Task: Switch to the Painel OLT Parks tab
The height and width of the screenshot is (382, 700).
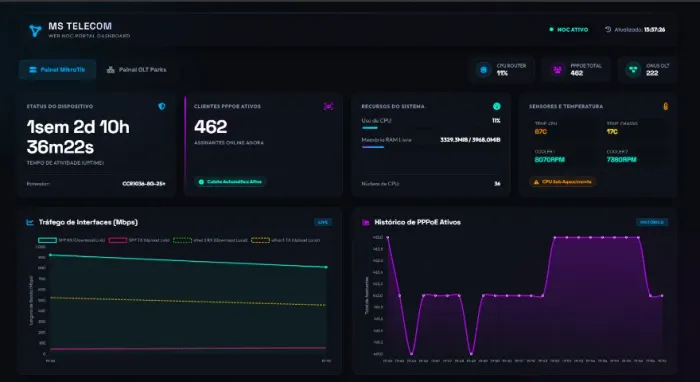Action: tap(136, 70)
